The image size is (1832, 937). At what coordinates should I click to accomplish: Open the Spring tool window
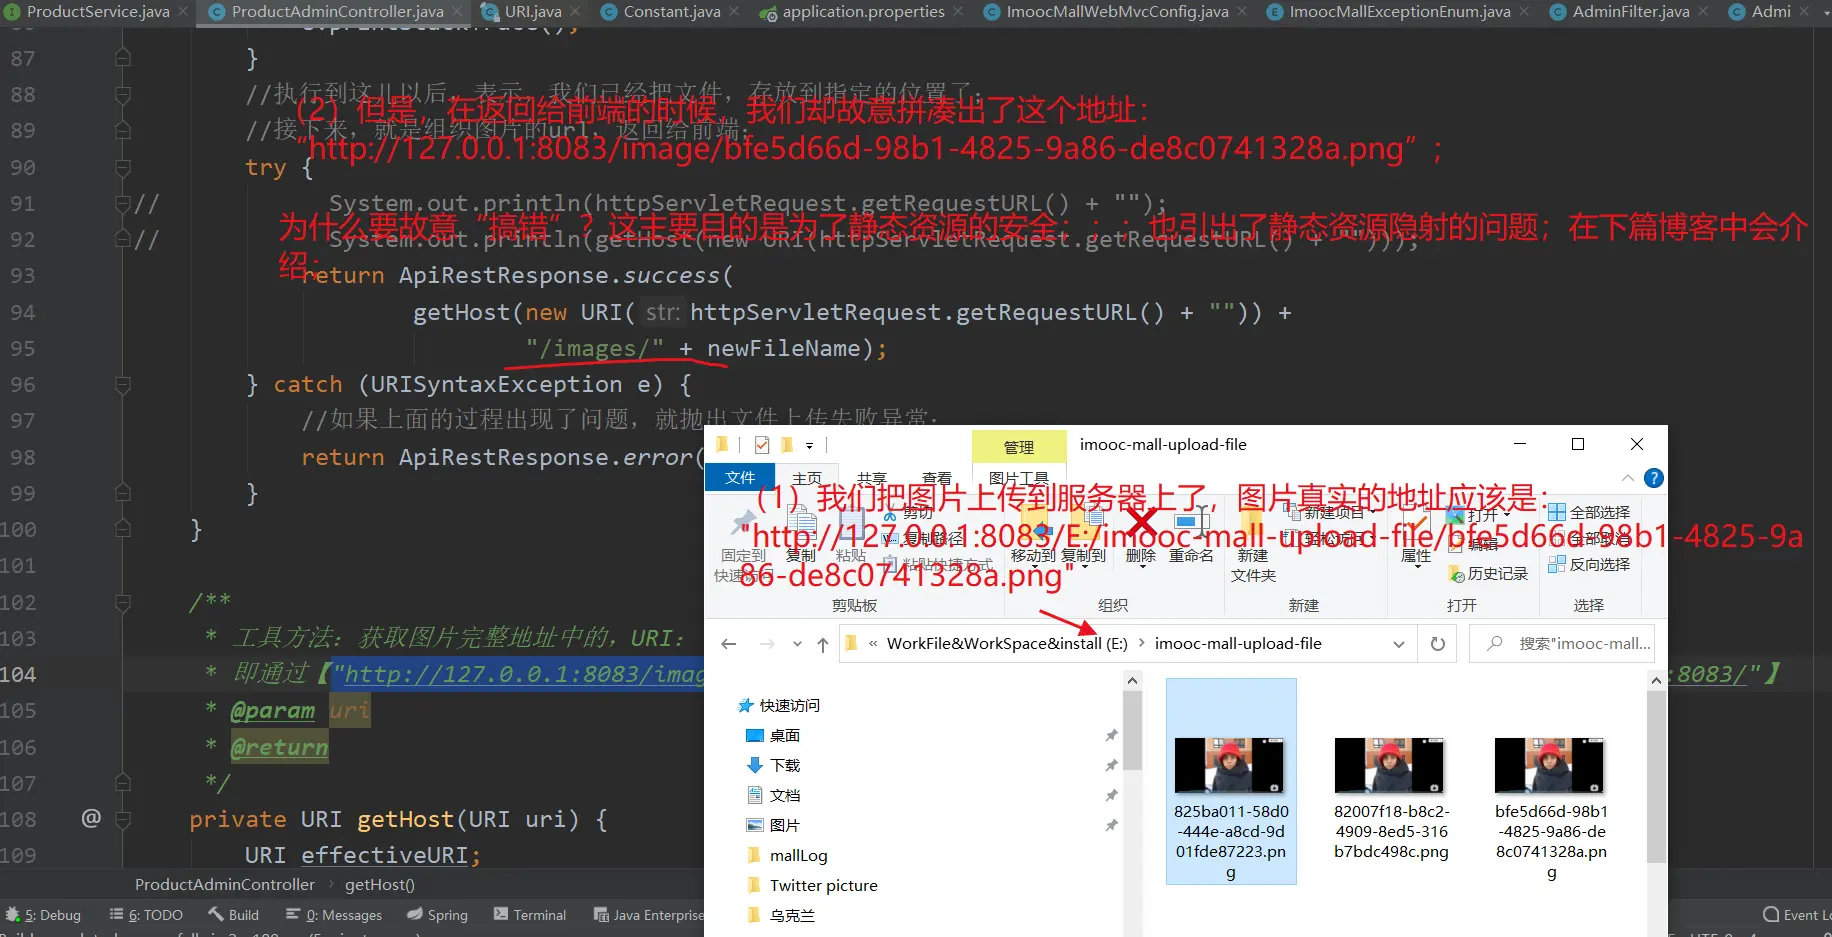point(438,915)
